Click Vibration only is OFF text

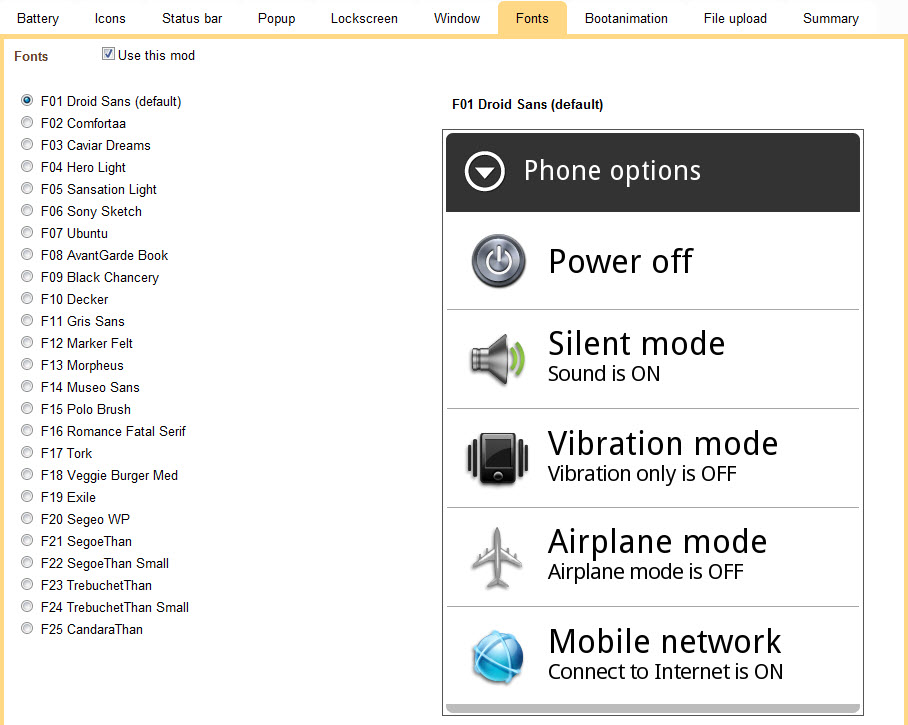(x=642, y=474)
